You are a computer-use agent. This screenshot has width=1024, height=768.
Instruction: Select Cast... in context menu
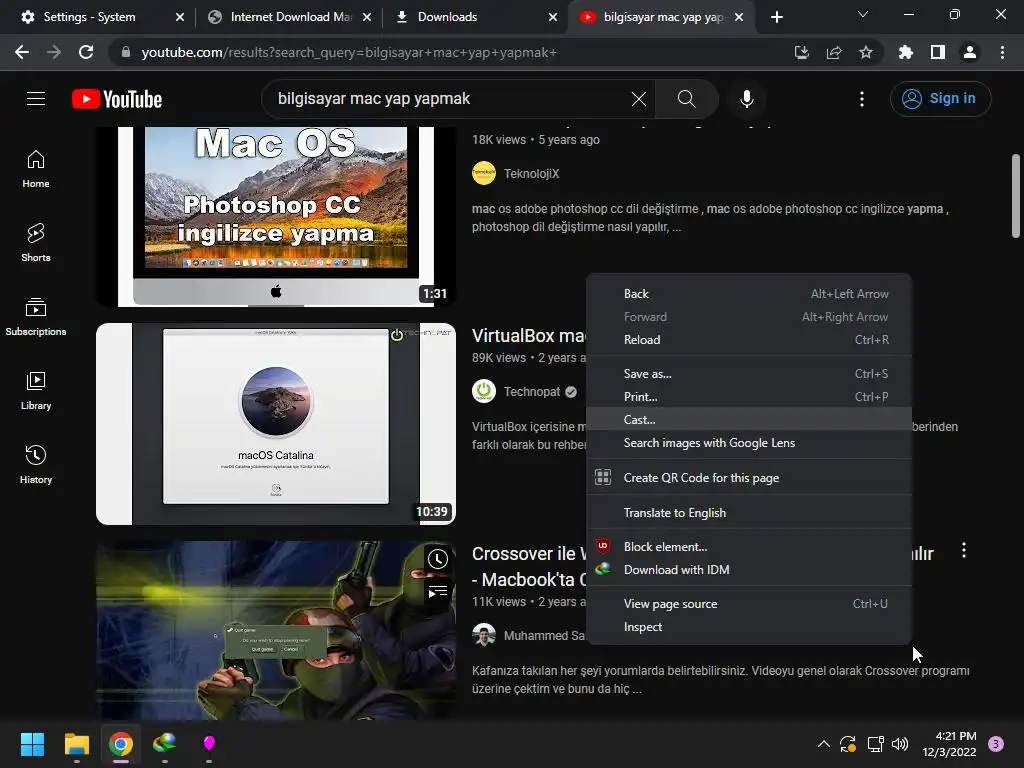click(x=748, y=419)
